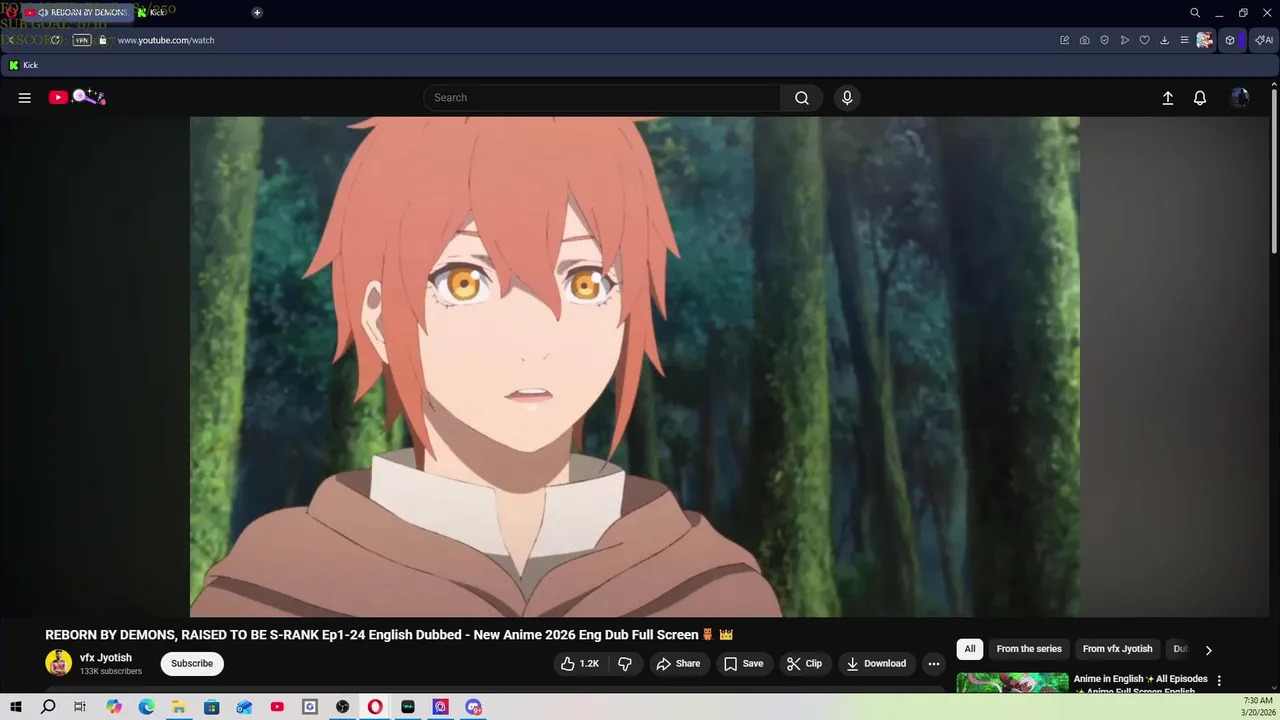
Task: Switch to the Kick browser tab
Action: click(x=151, y=12)
